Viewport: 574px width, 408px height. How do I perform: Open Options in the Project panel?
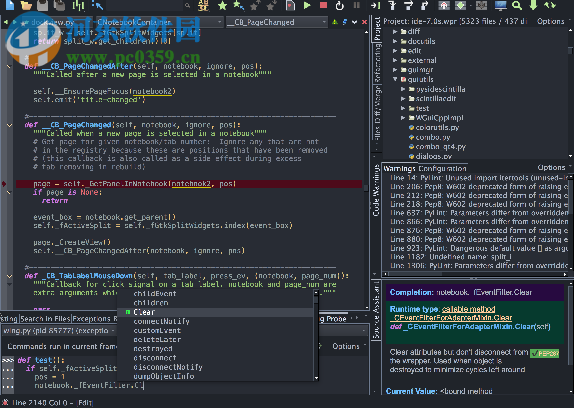point(551,21)
